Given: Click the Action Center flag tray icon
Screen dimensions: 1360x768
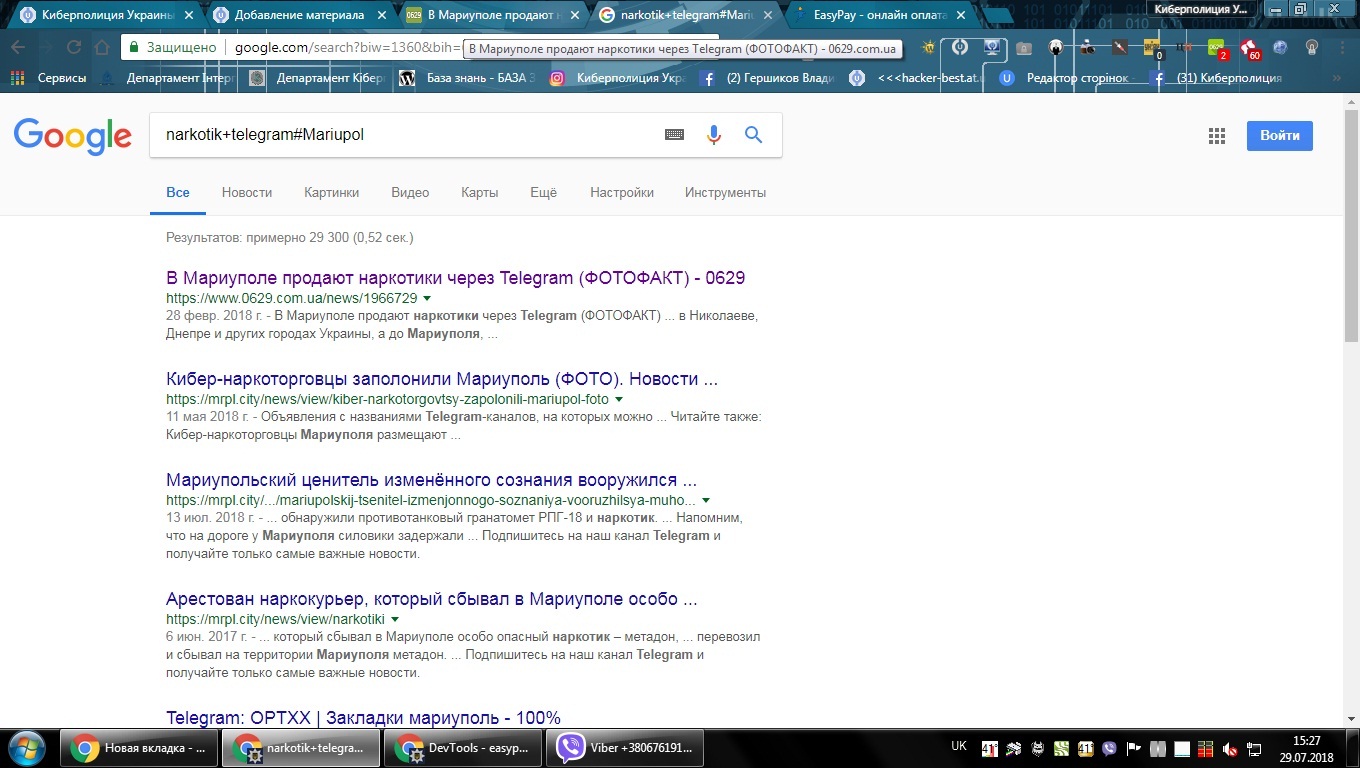Looking at the screenshot, I should pos(1134,749).
